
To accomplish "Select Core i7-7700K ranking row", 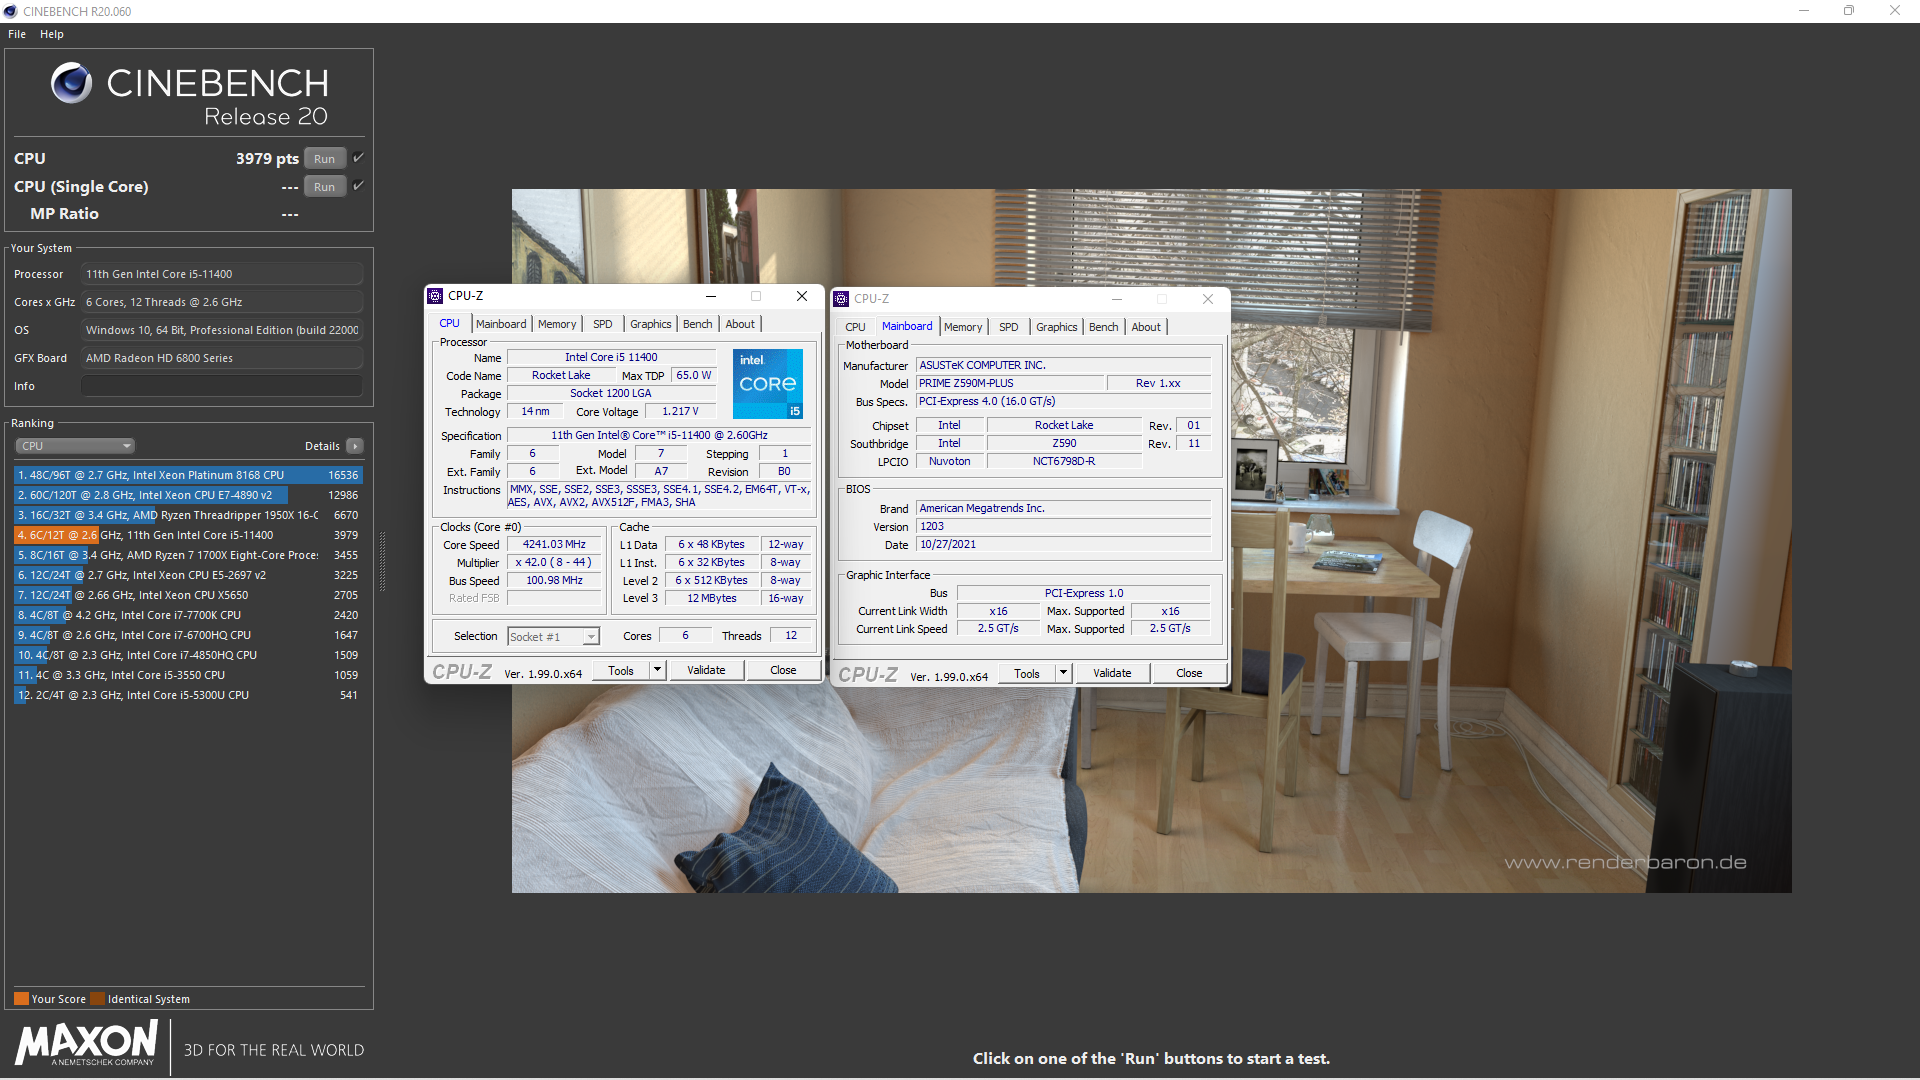I will [x=188, y=615].
